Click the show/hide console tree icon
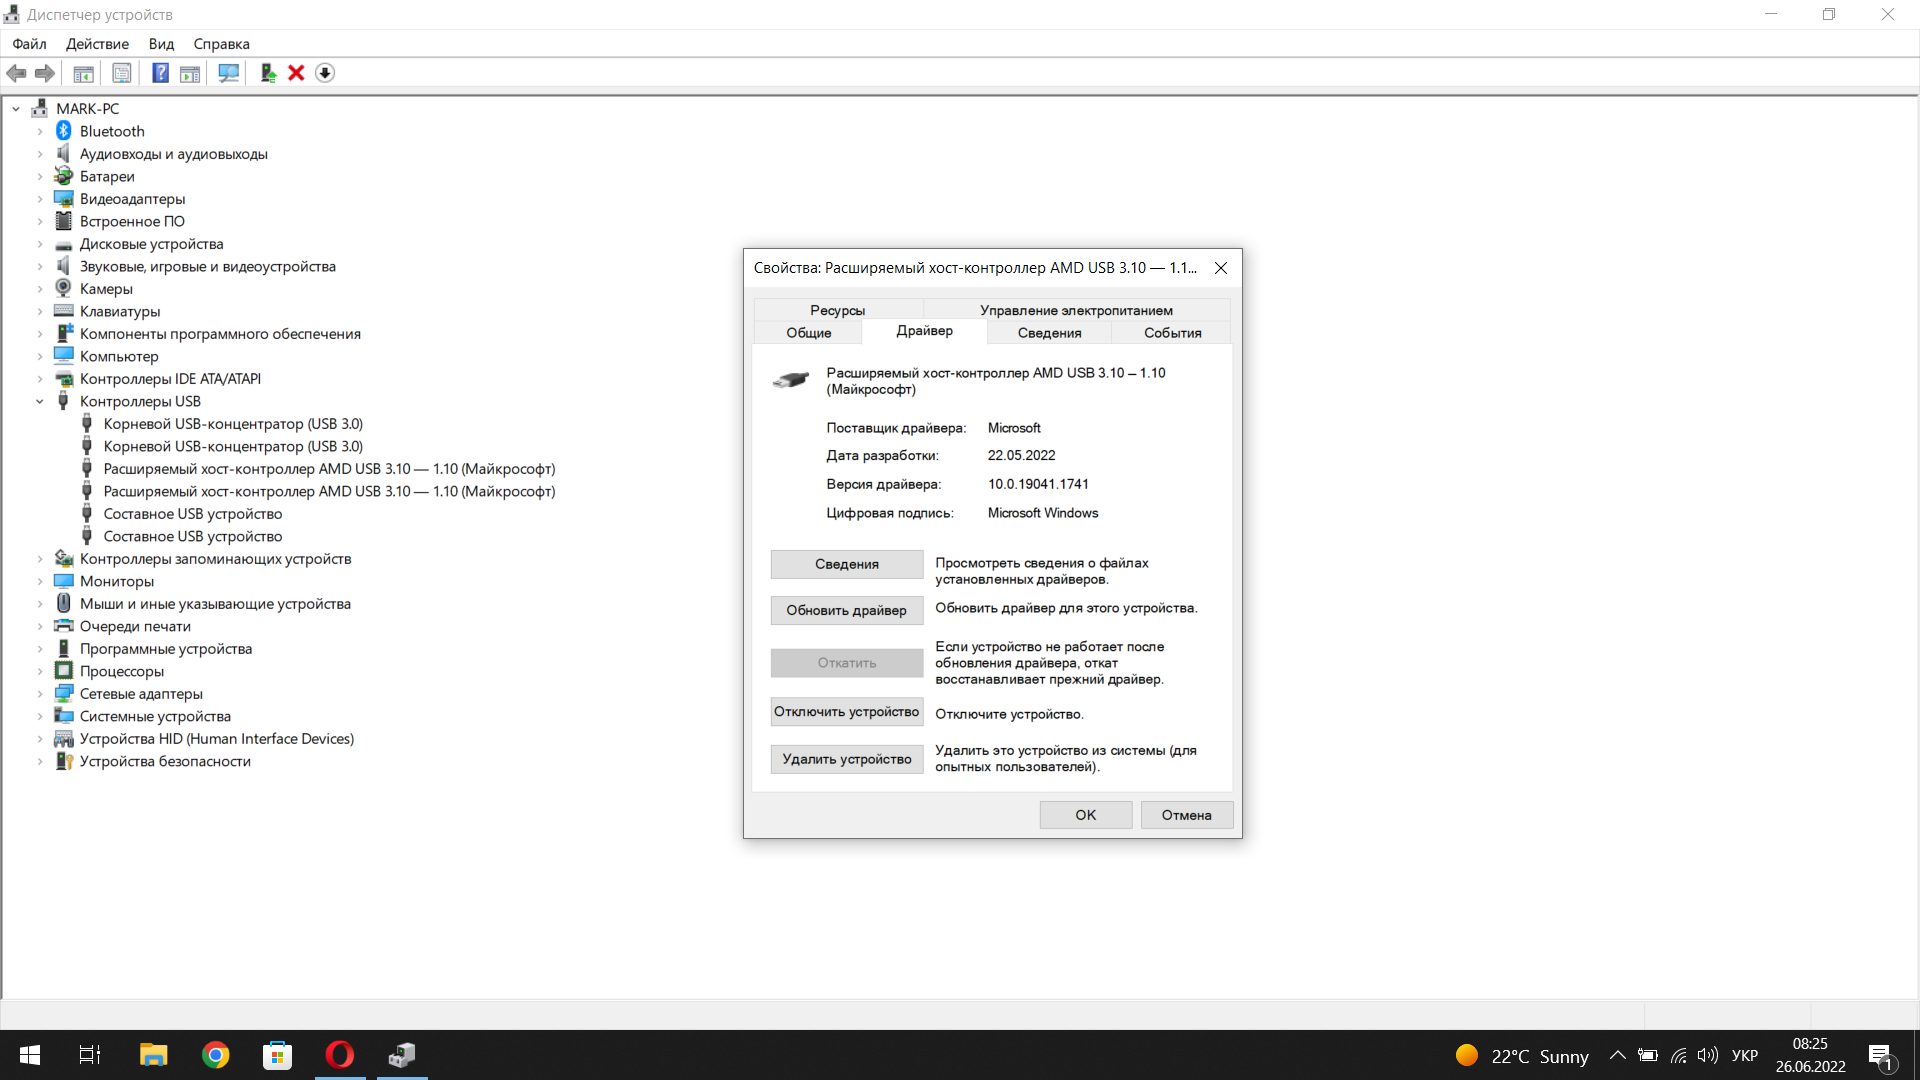The height and width of the screenshot is (1080, 1920). (84, 73)
